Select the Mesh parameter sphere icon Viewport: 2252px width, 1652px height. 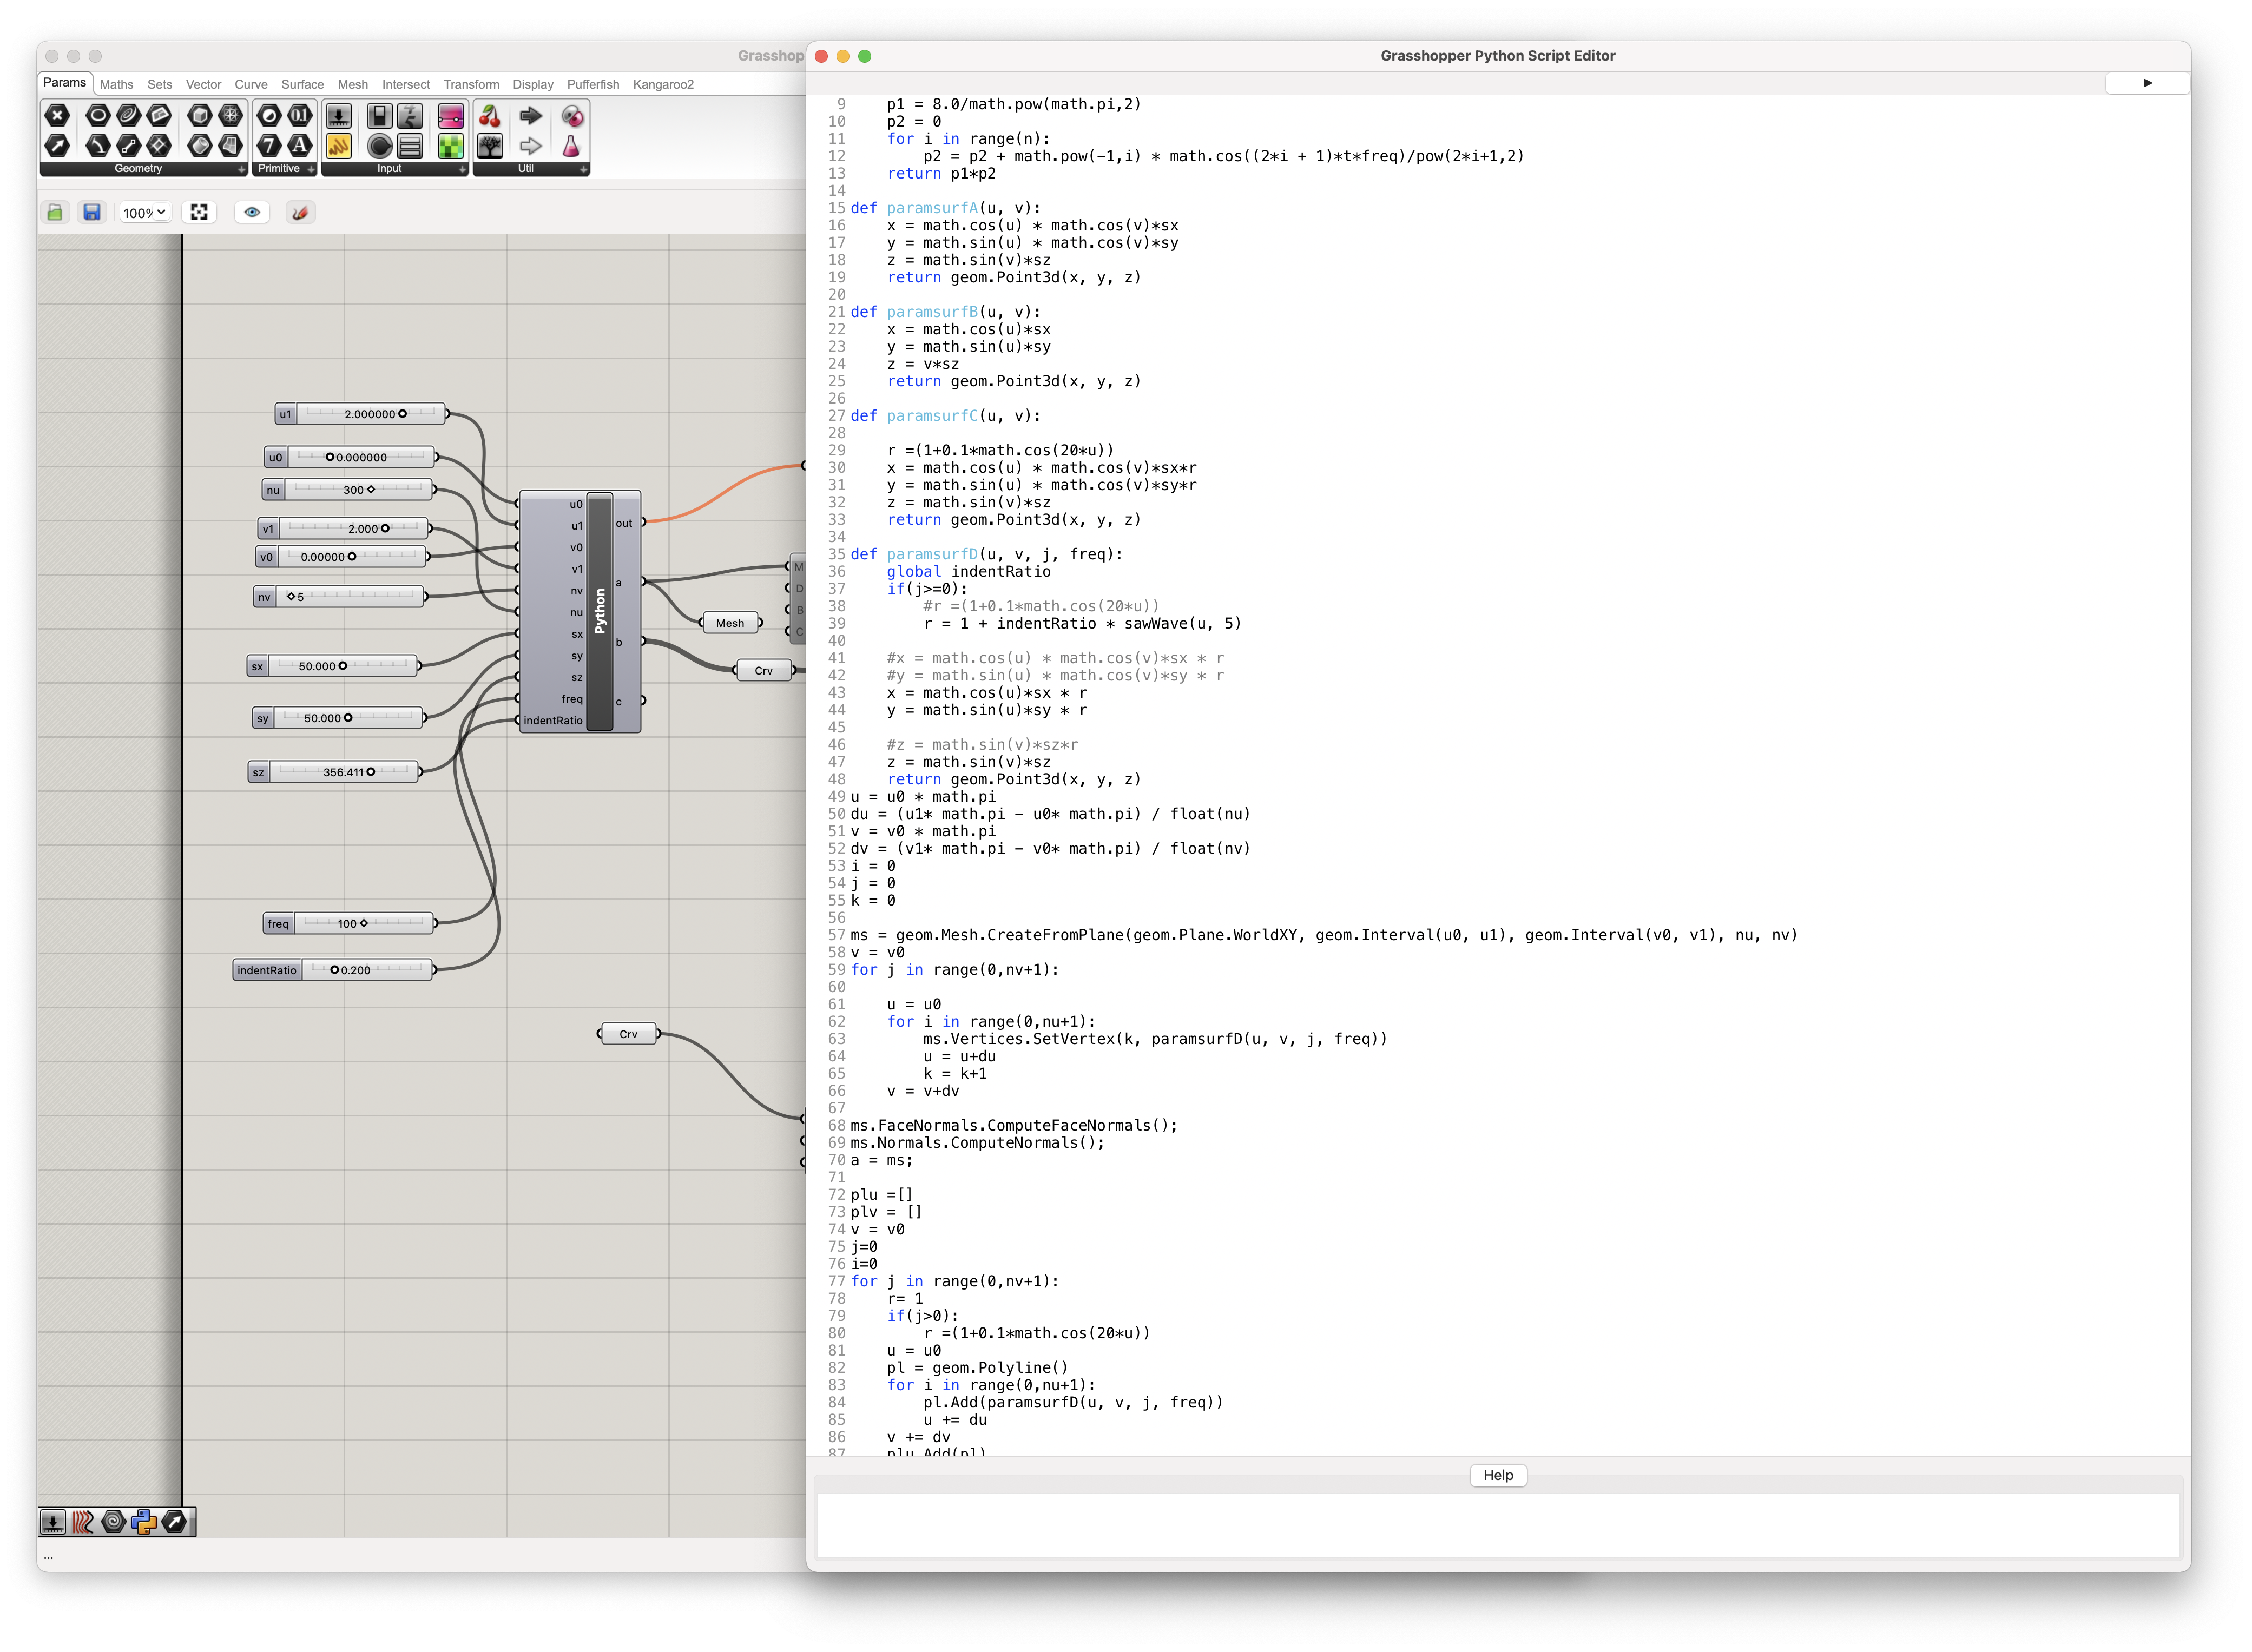[x=231, y=116]
